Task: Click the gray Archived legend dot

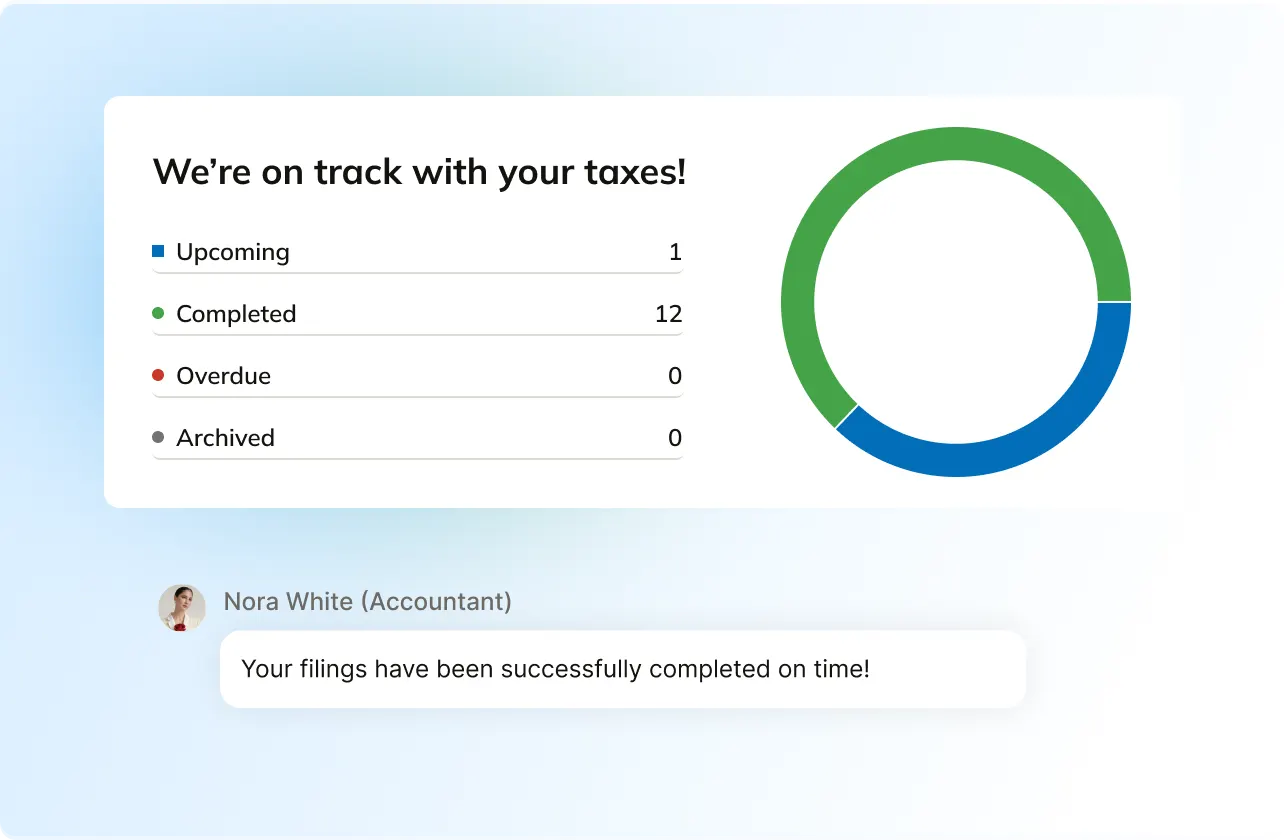Action: (x=158, y=438)
